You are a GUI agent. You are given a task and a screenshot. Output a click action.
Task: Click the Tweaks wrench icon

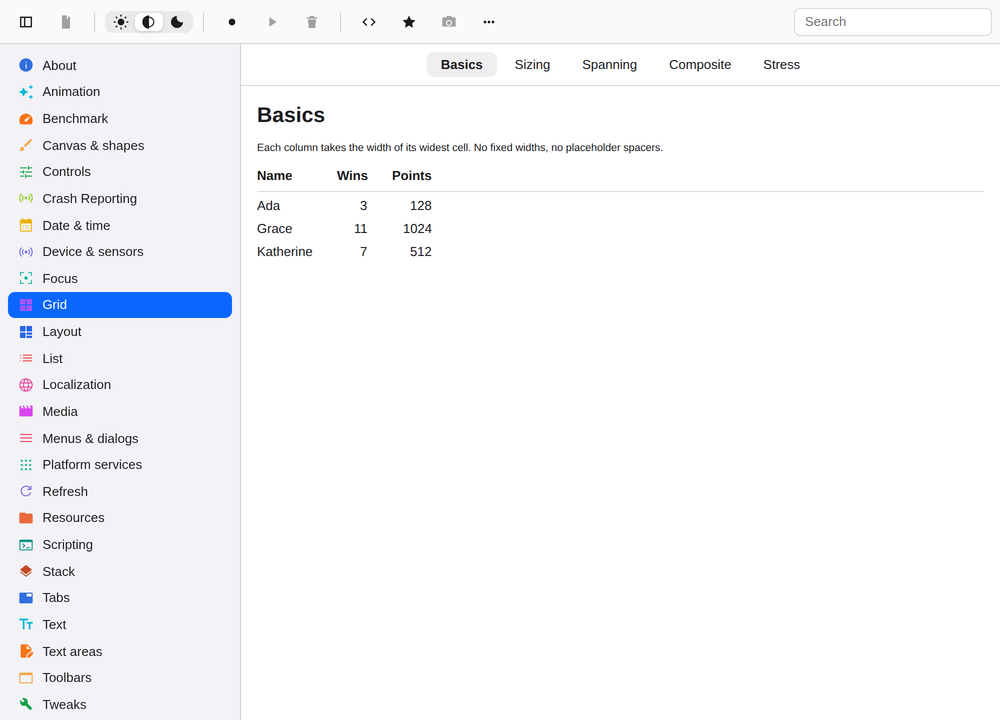pyautogui.click(x=26, y=704)
